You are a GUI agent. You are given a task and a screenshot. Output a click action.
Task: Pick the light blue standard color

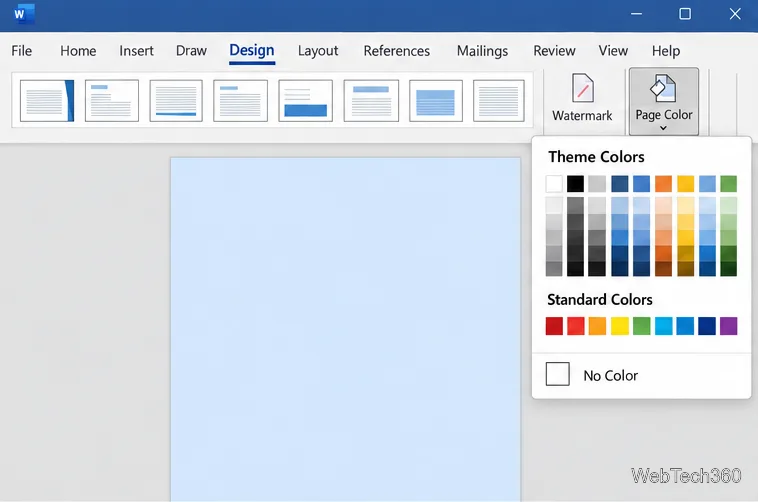click(x=664, y=326)
